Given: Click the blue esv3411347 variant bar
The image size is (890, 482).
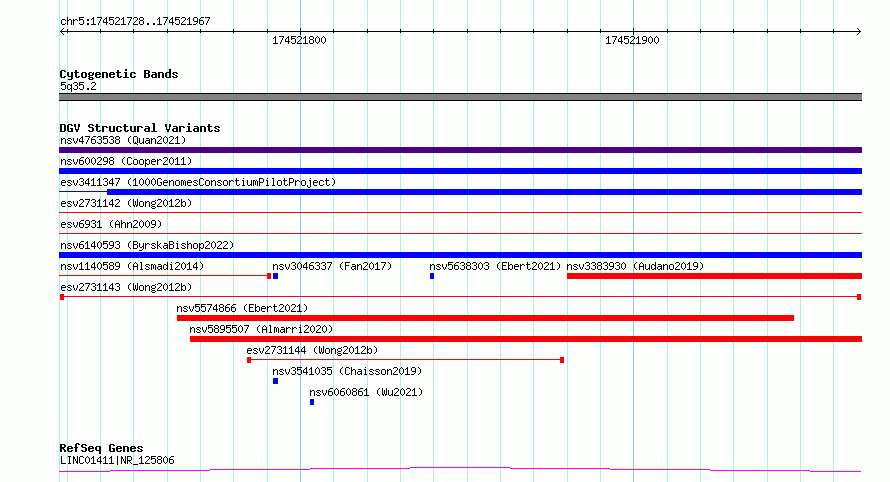Looking at the screenshot, I should [x=484, y=192].
